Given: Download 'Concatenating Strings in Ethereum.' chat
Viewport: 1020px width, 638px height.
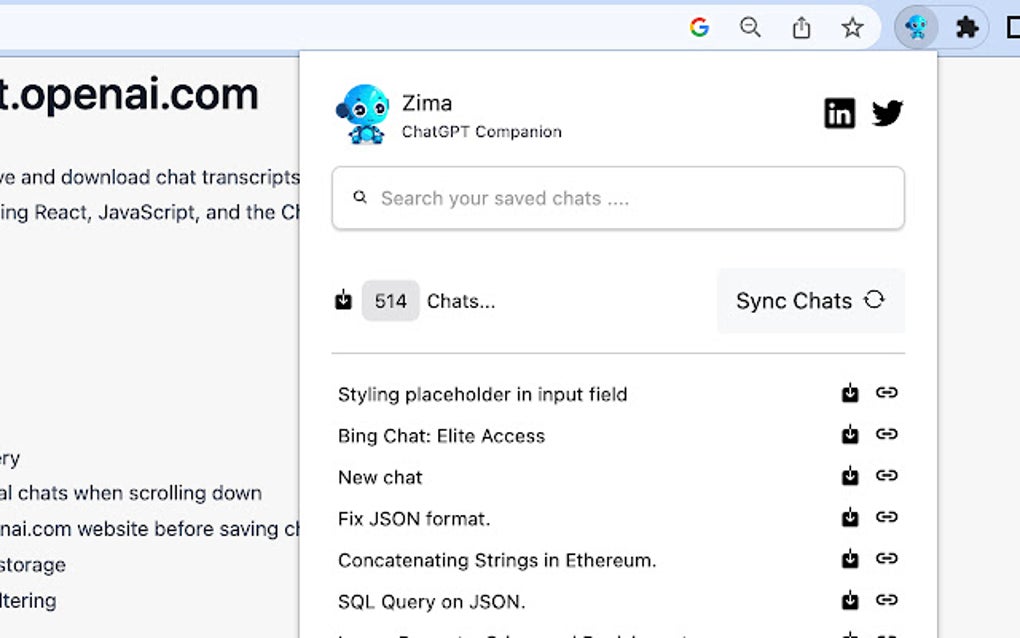Looking at the screenshot, I should click(850, 559).
